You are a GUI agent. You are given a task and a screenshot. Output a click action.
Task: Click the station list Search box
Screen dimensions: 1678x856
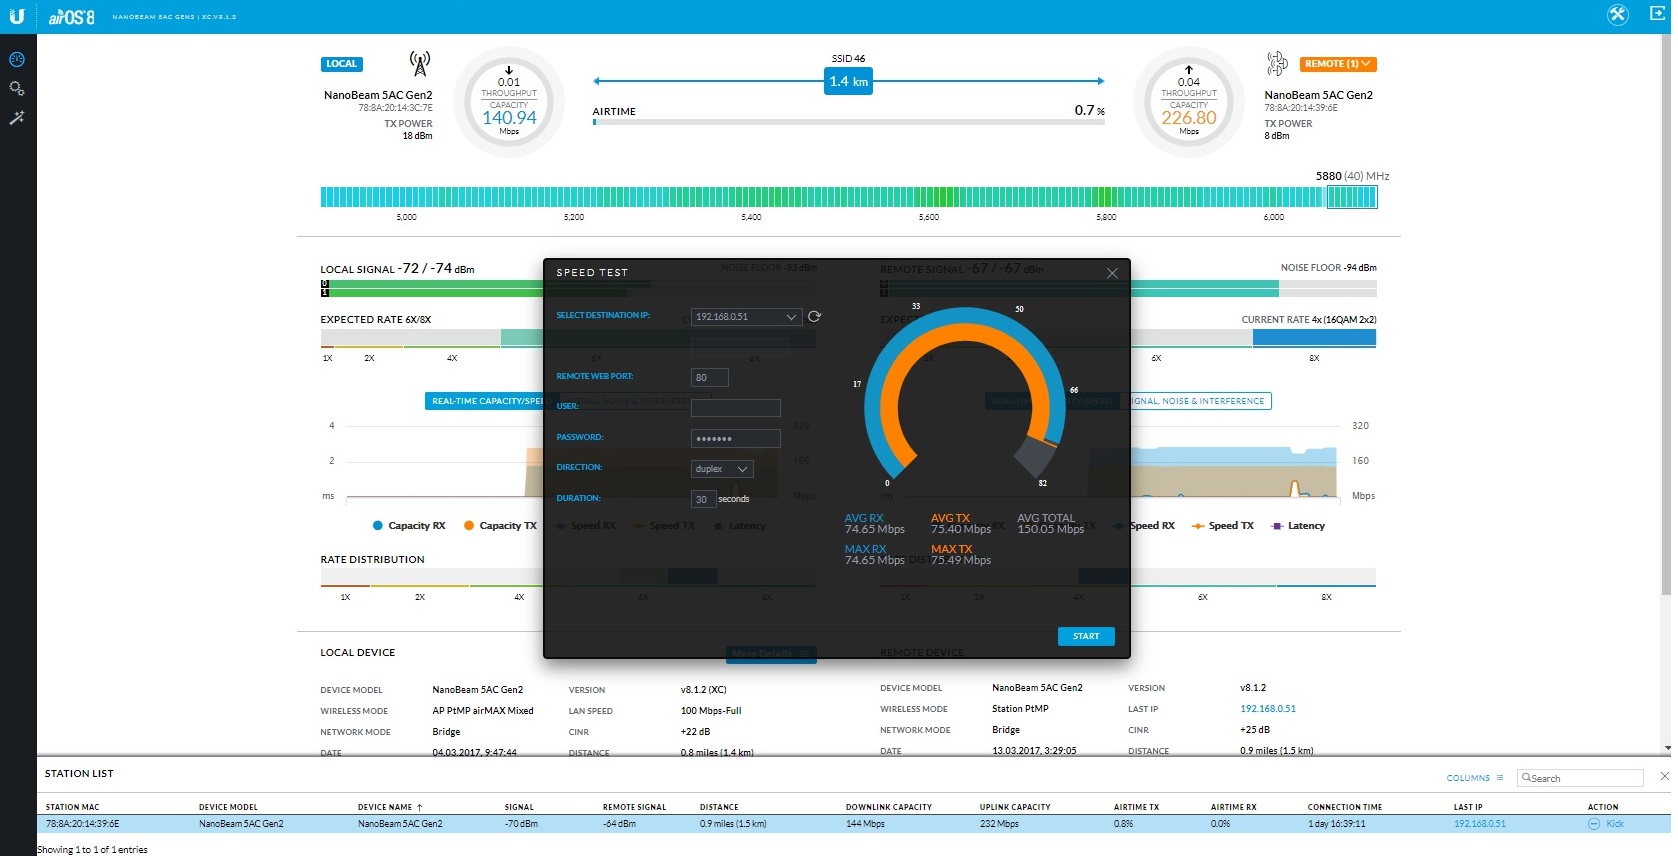(1580, 778)
